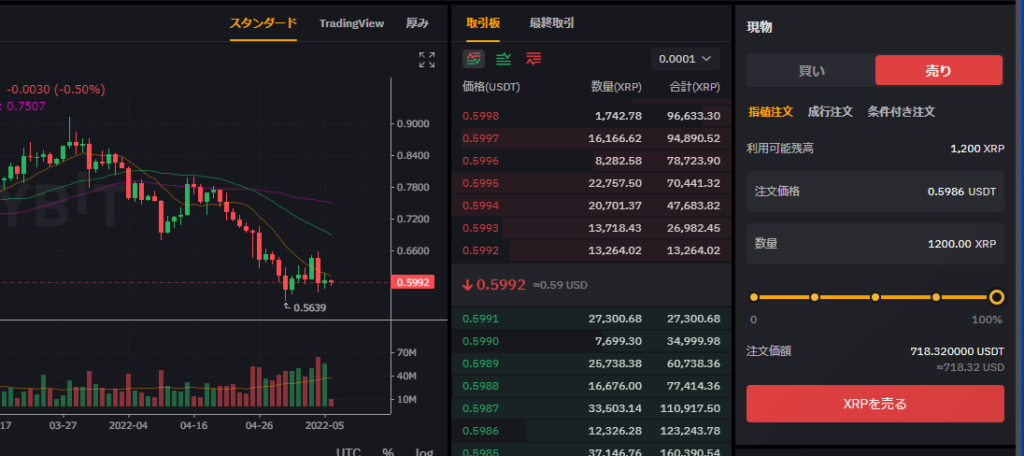Switch to TradingView chart tab
1024x456 pixels.
click(351, 24)
